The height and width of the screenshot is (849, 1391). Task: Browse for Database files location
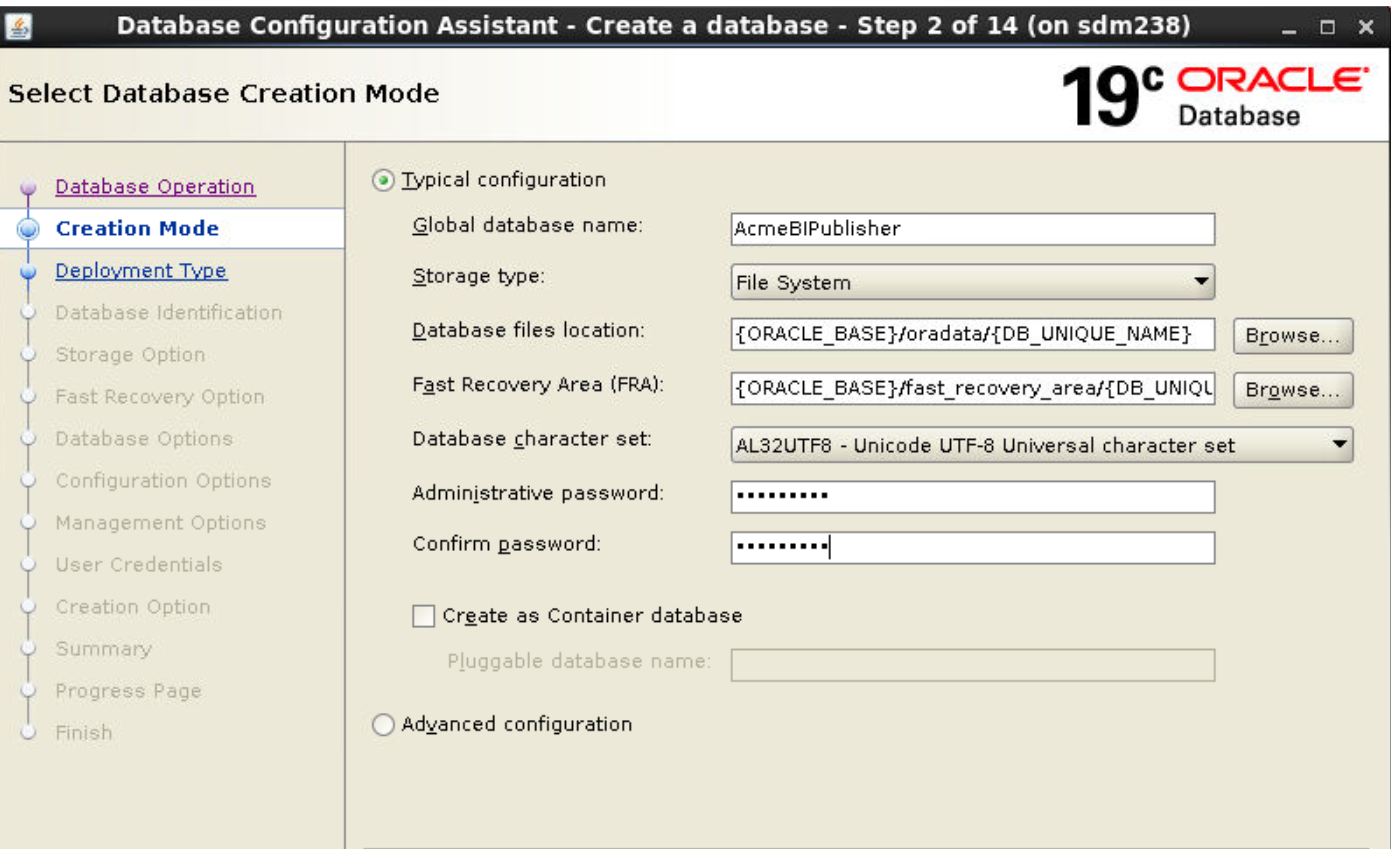tap(1293, 336)
